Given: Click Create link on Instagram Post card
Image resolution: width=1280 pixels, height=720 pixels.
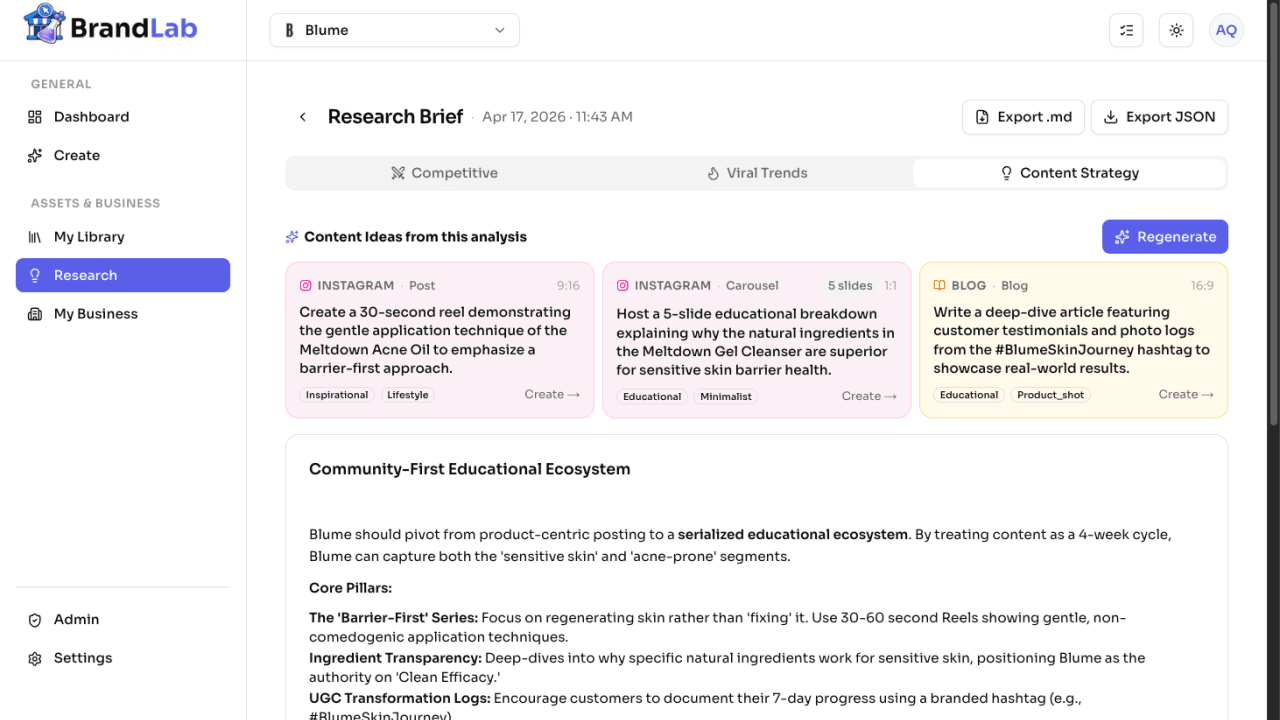Looking at the screenshot, I should (552, 395).
